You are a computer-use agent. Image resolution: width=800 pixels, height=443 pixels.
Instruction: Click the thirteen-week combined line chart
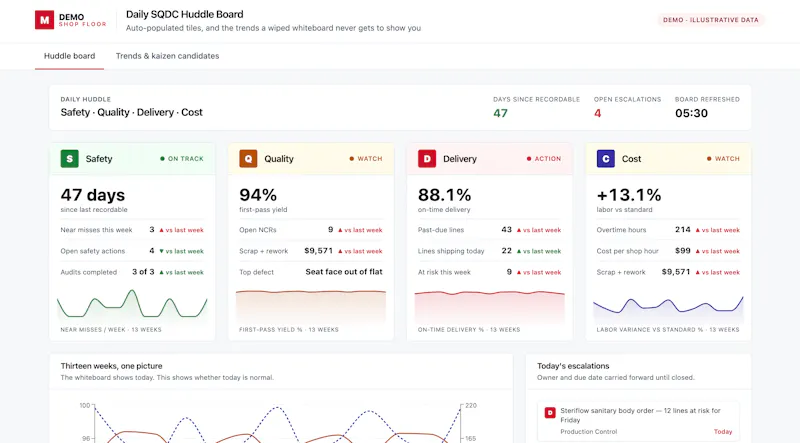[x=278, y=423]
